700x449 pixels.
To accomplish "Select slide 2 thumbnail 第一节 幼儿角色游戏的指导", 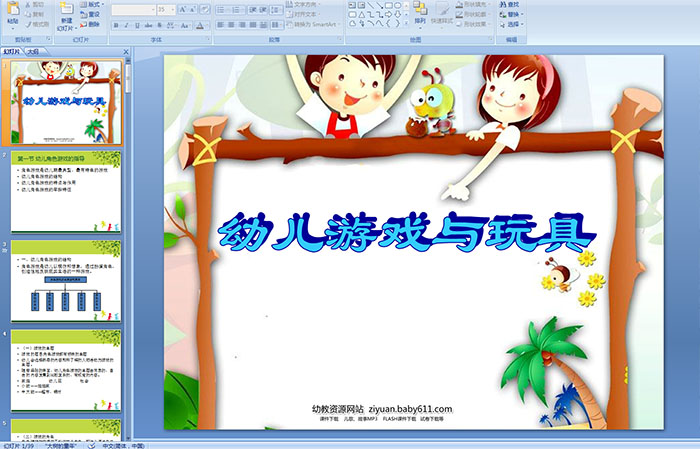I will point(66,191).
